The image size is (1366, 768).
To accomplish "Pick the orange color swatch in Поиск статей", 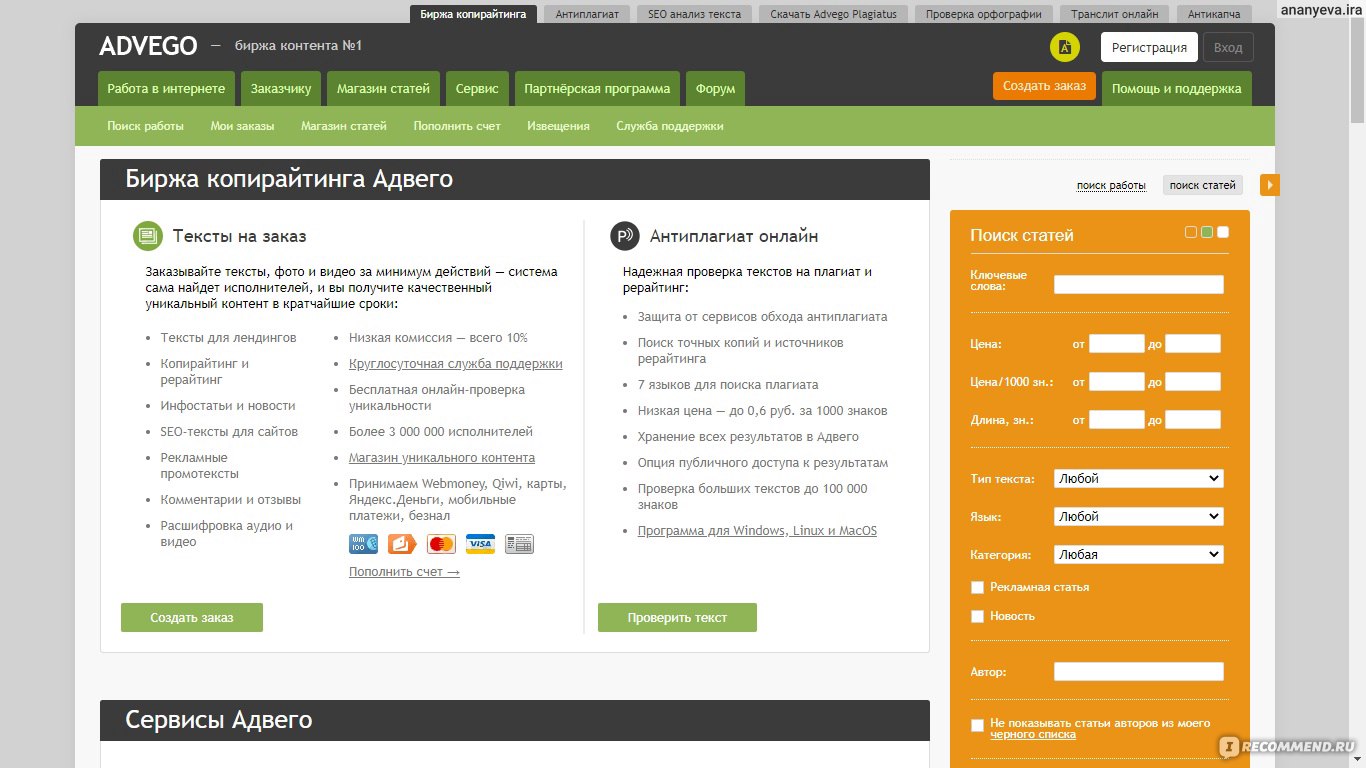I will point(1191,232).
